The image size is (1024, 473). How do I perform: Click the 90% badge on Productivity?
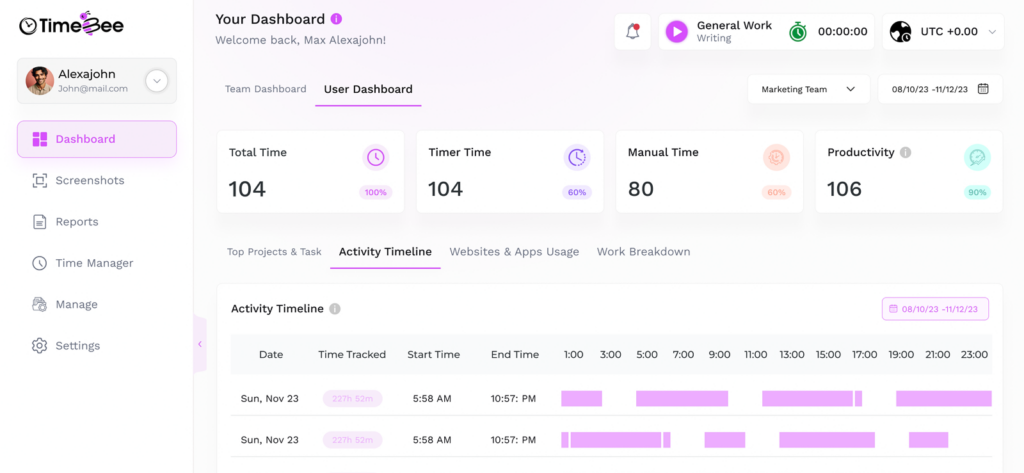977,193
